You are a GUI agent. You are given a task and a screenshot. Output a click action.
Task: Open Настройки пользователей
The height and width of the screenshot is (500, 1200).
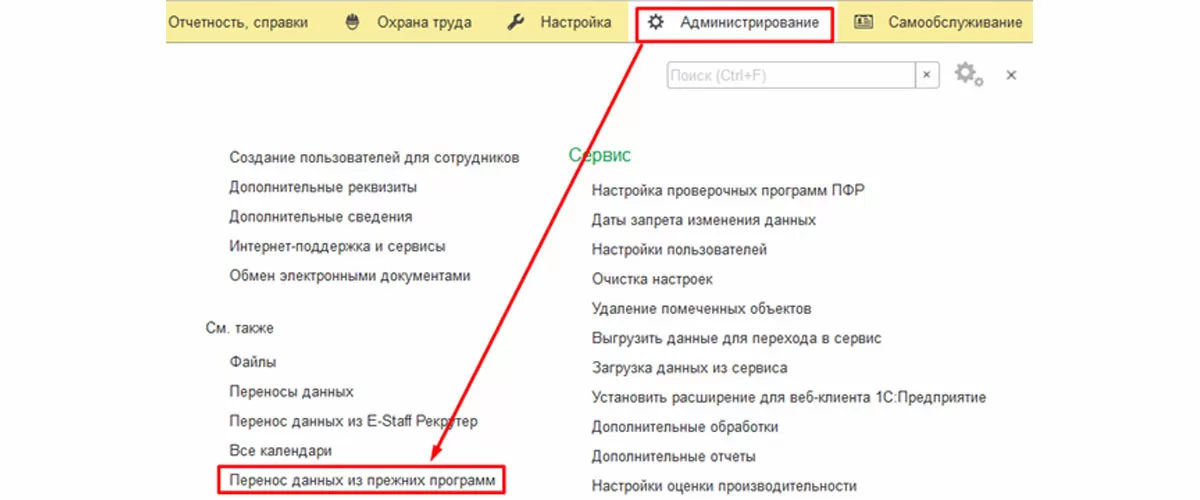[x=679, y=250]
